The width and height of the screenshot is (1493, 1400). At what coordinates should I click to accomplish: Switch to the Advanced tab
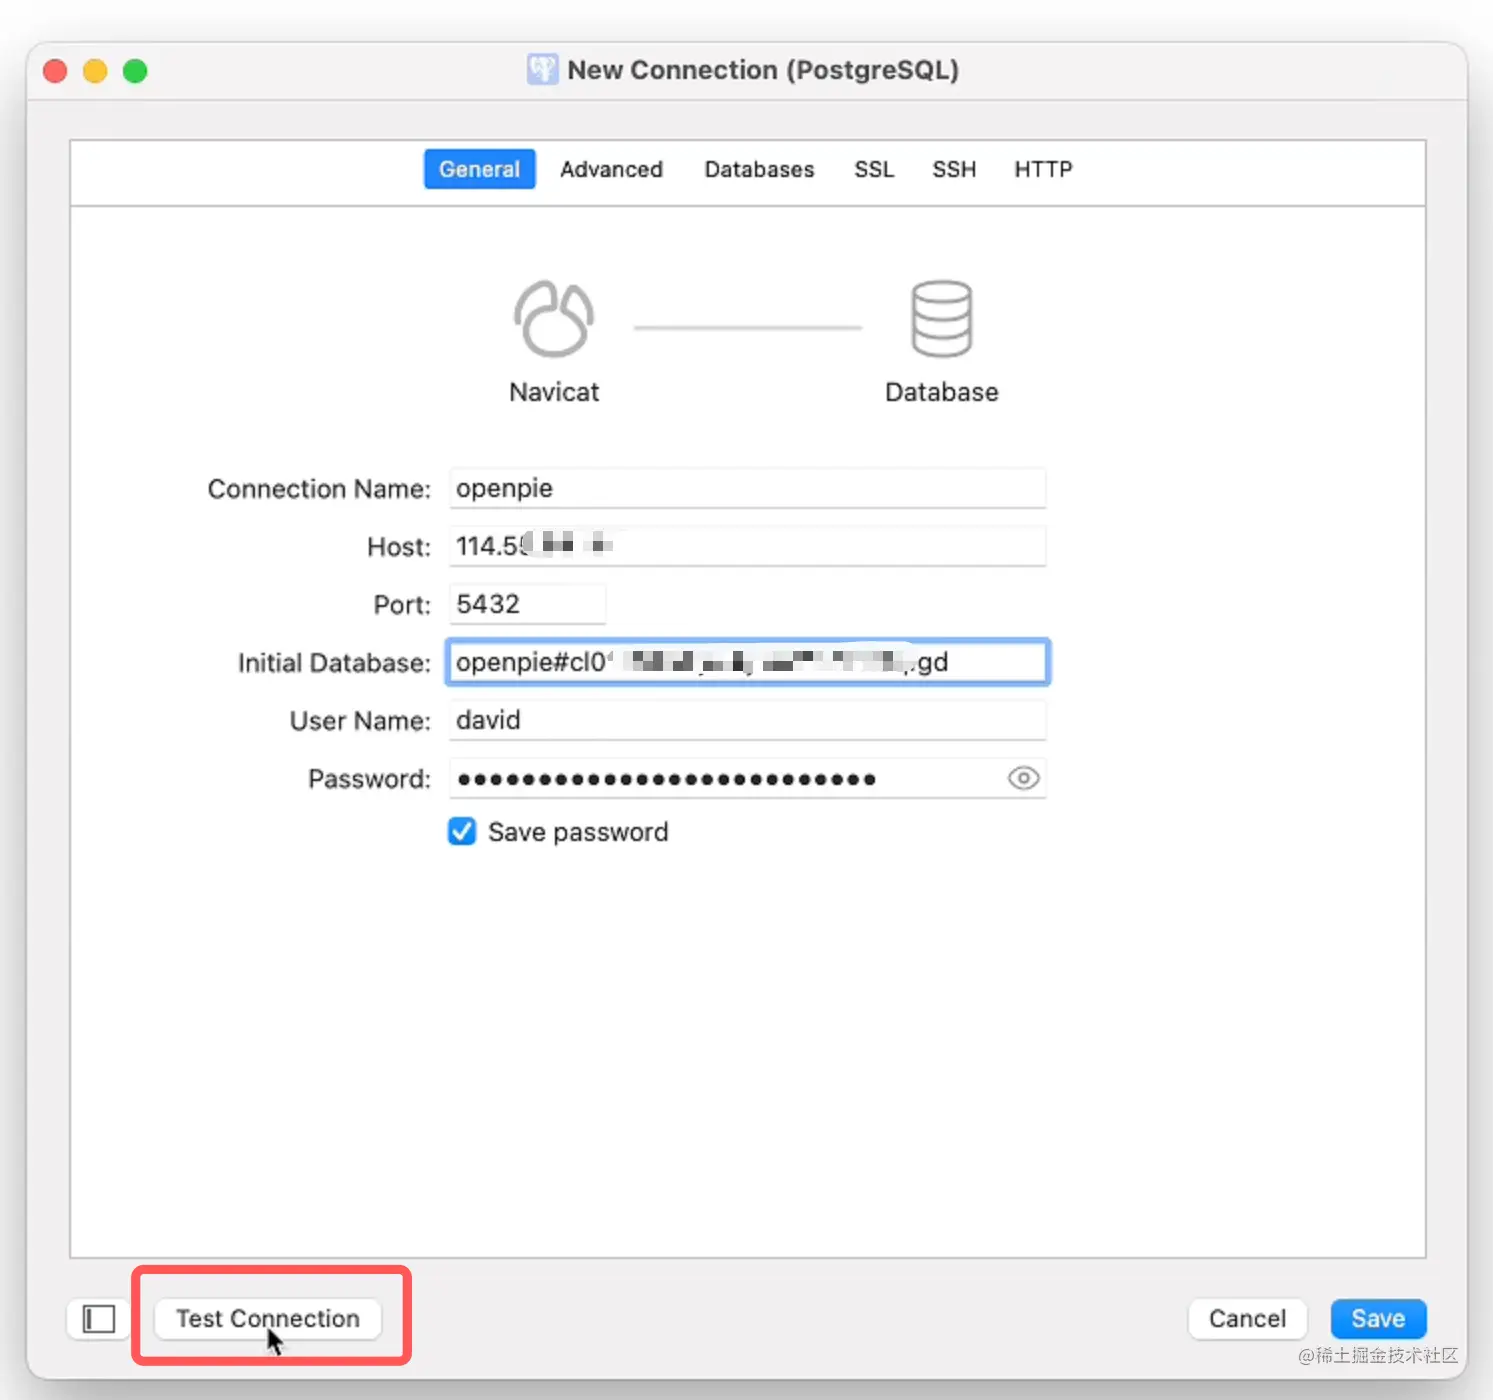click(611, 169)
